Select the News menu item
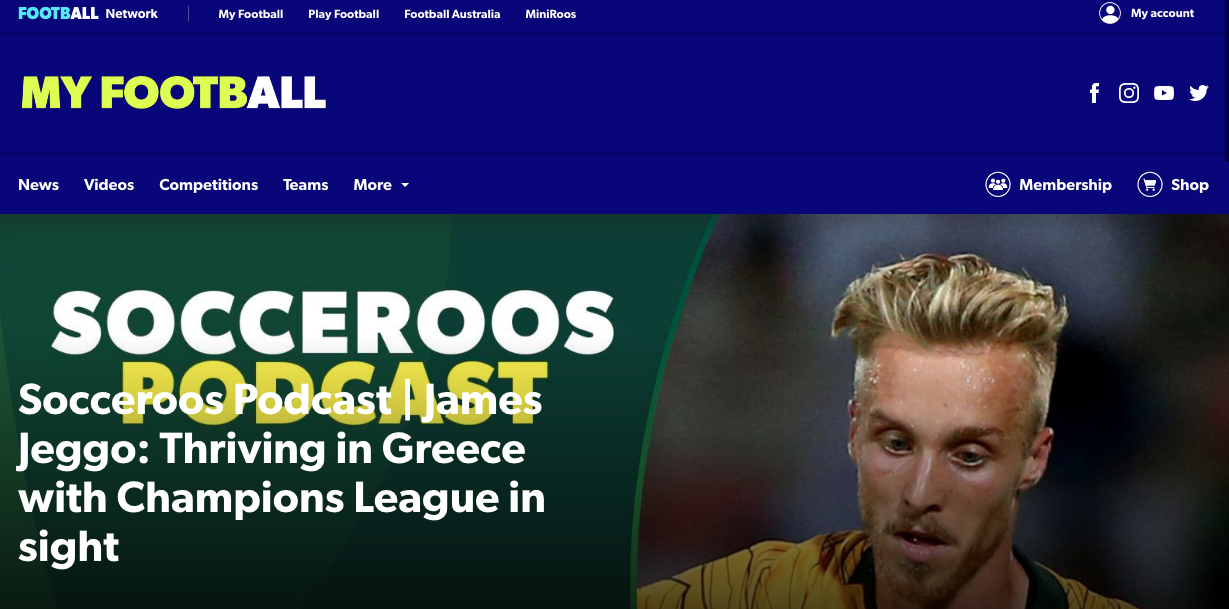This screenshot has width=1229, height=609. tap(38, 185)
